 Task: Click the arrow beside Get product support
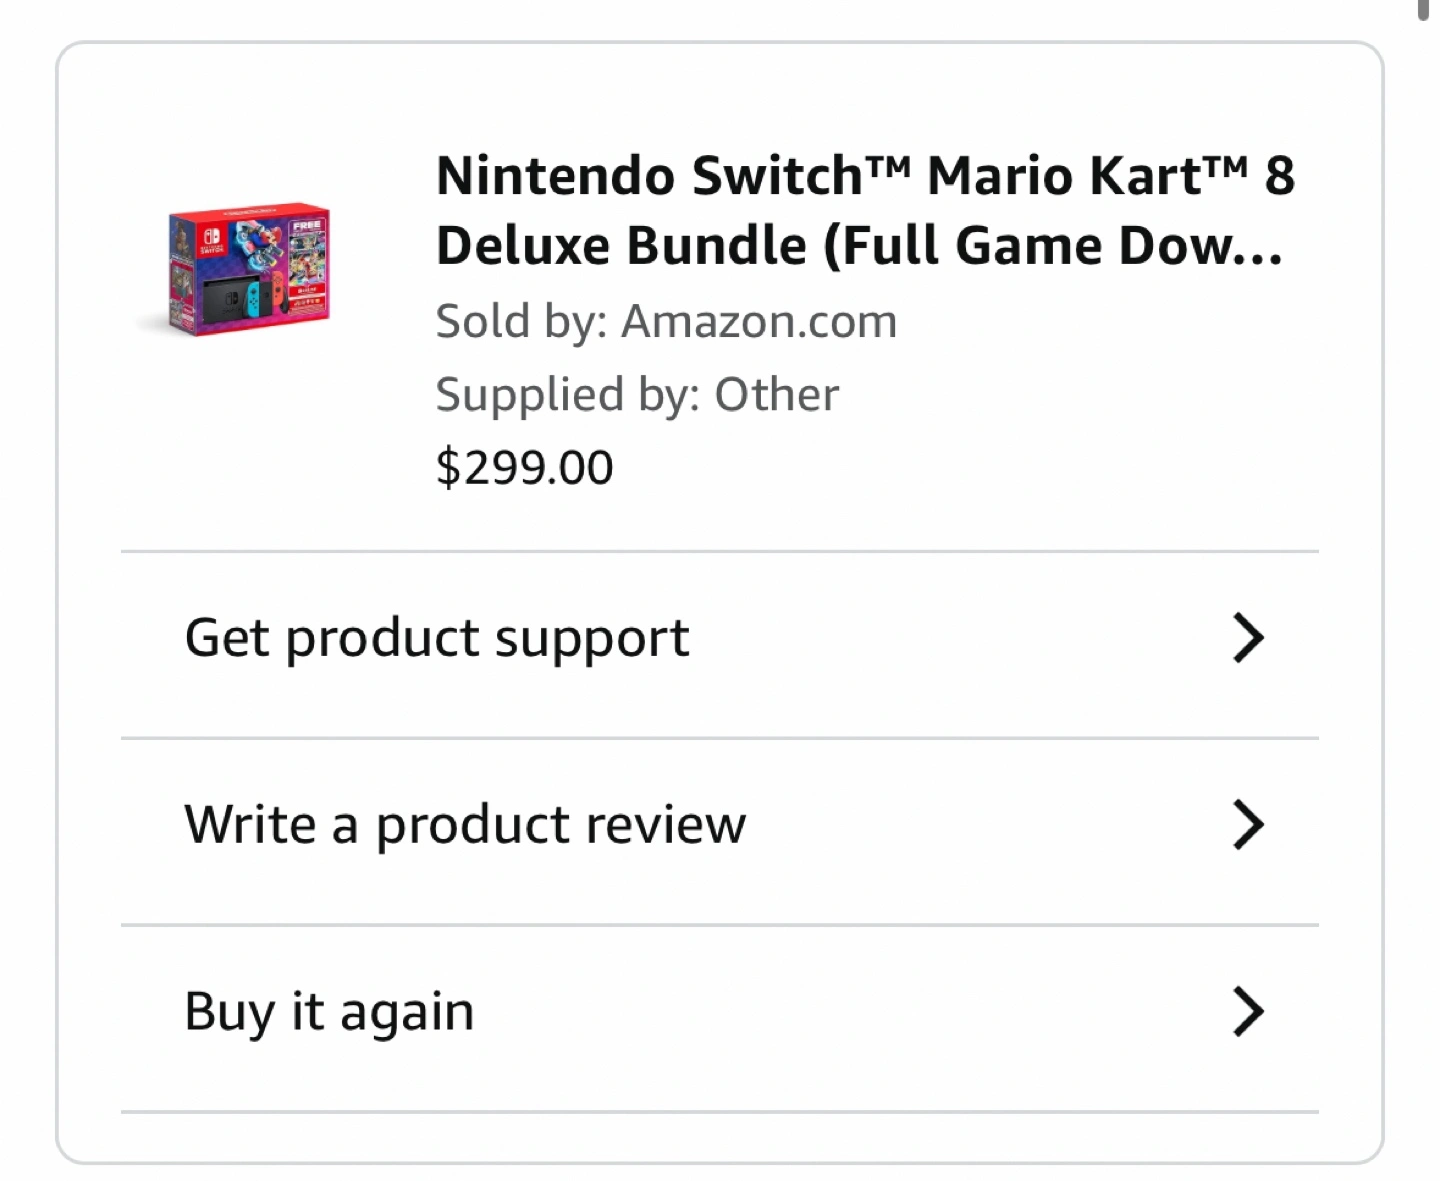(1248, 639)
